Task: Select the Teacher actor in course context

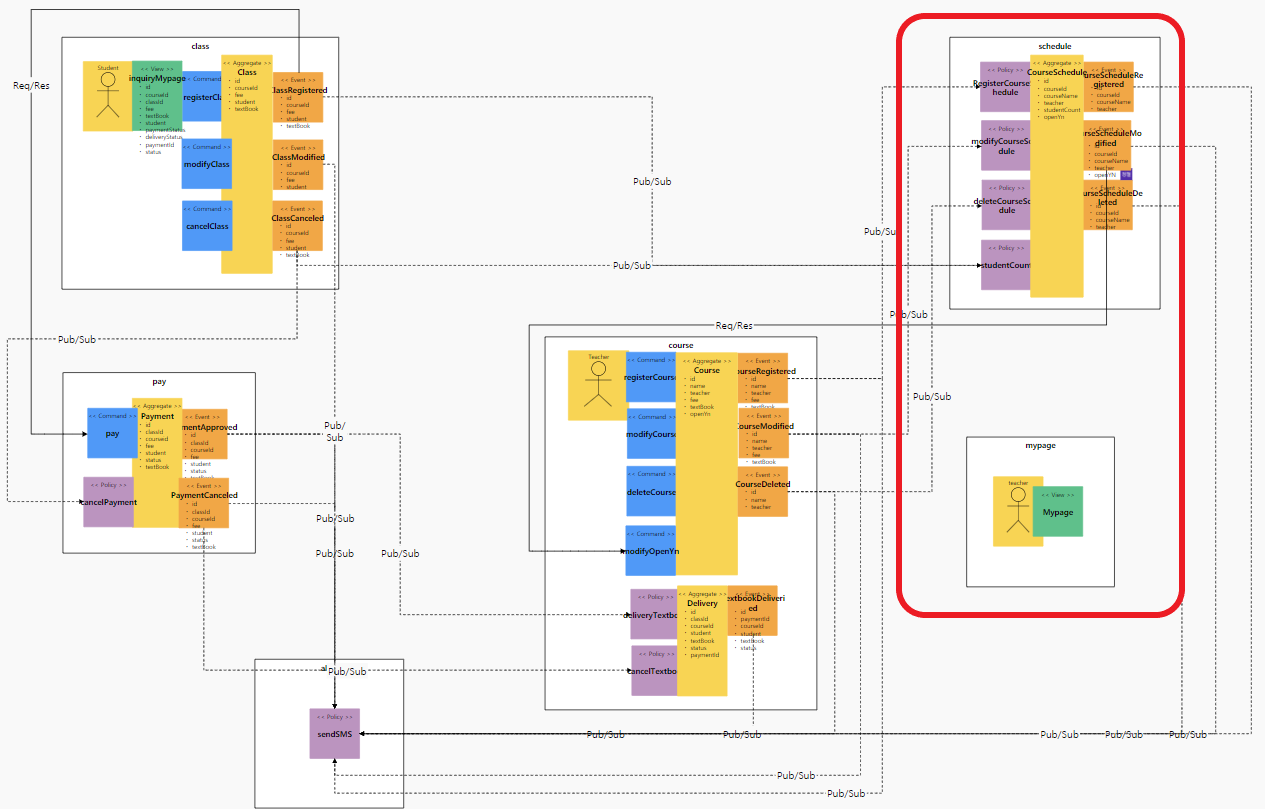Action: (x=598, y=384)
